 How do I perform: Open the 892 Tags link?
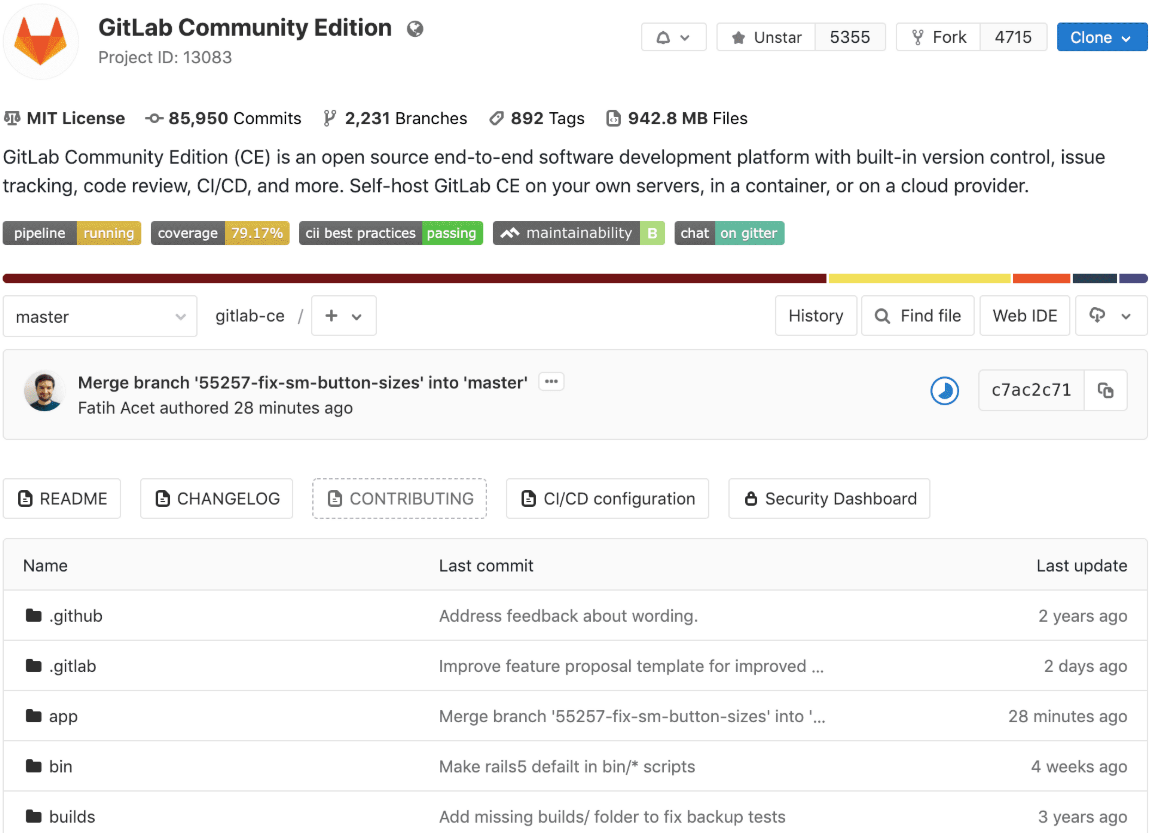(x=537, y=118)
